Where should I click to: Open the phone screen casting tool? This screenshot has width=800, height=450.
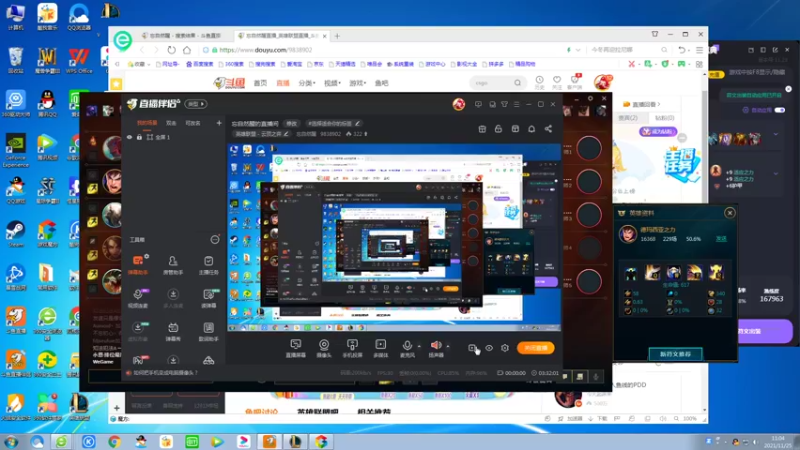coord(352,348)
